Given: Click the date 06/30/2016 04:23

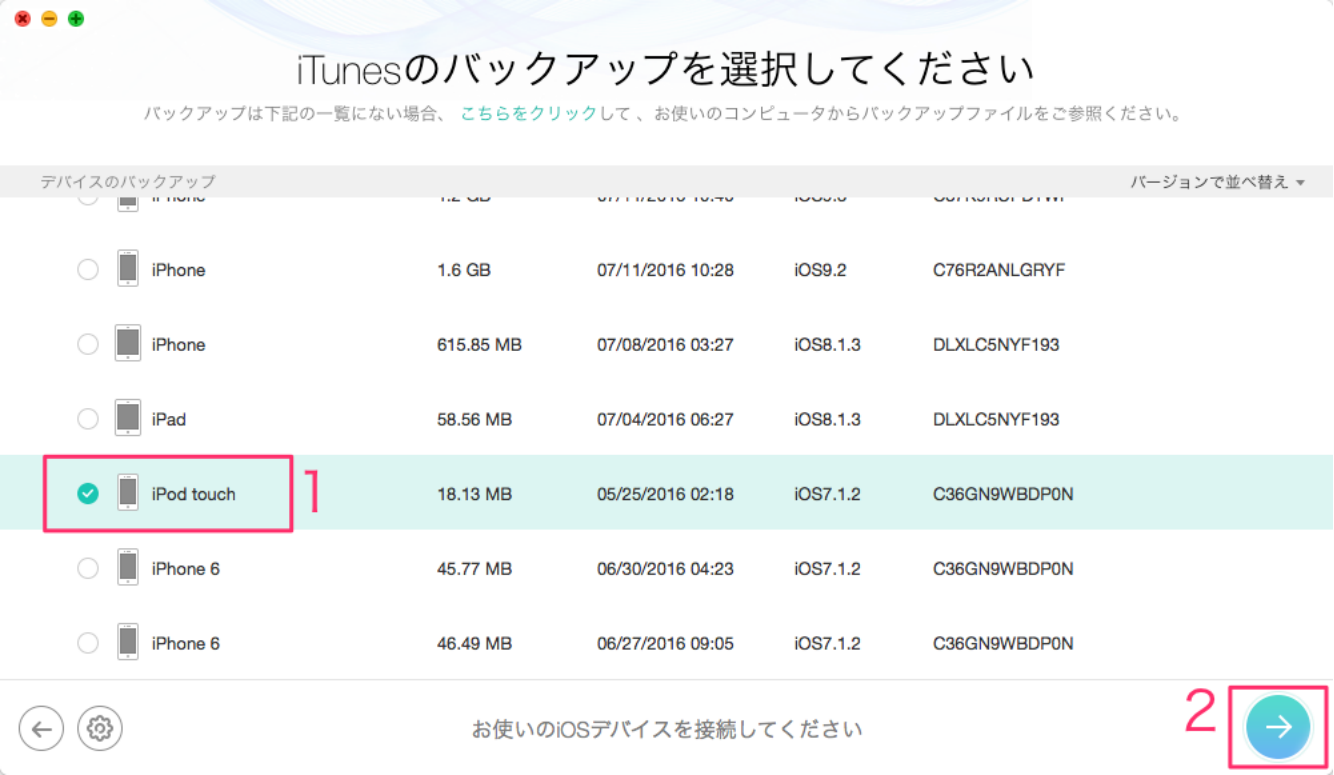Looking at the screenshot, I should pyautogui.click(x=665, y=569).
